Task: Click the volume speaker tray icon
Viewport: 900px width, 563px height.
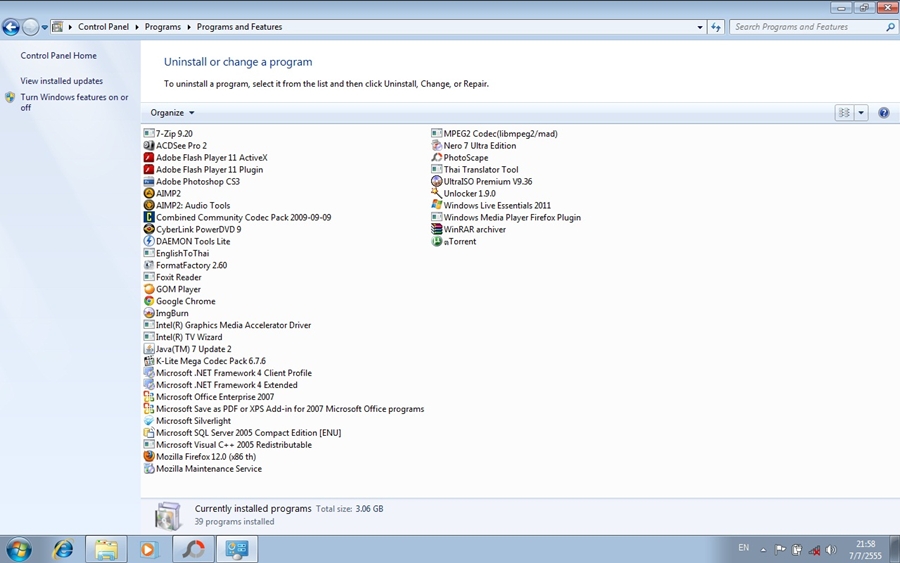Action: pos(831,550)
